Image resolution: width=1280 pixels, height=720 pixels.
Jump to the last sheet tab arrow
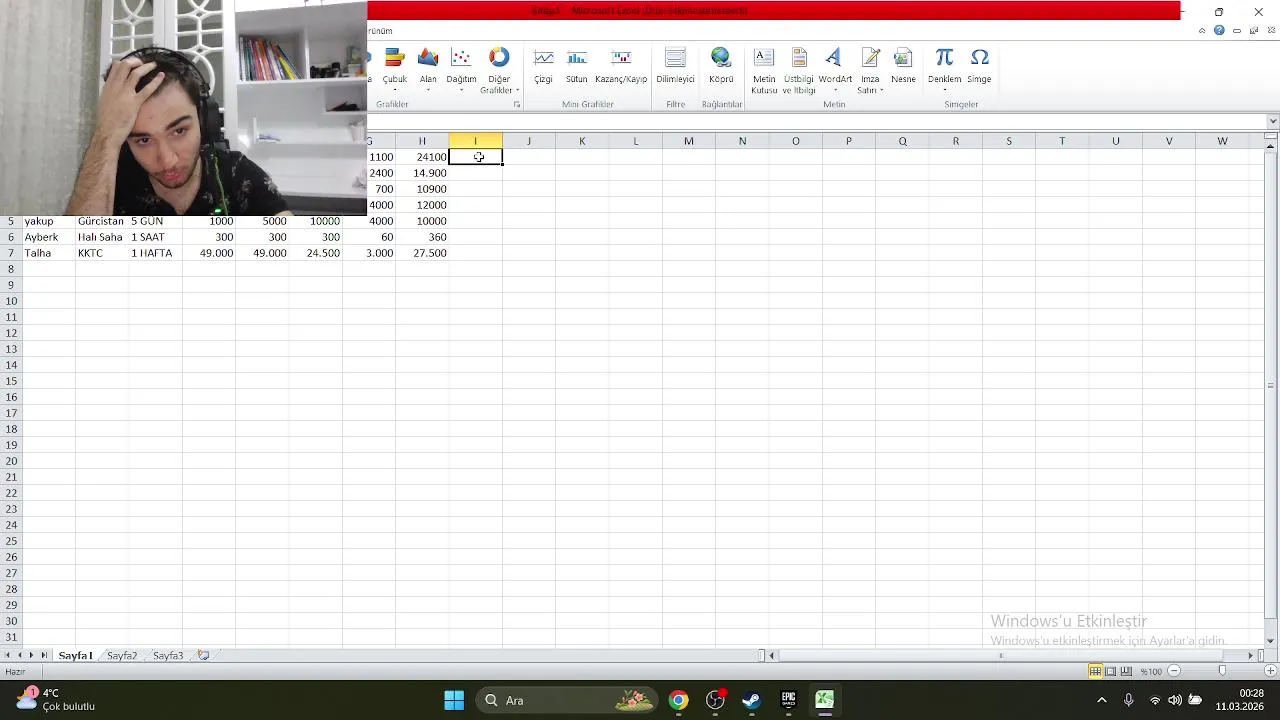(x=43, y=656)
